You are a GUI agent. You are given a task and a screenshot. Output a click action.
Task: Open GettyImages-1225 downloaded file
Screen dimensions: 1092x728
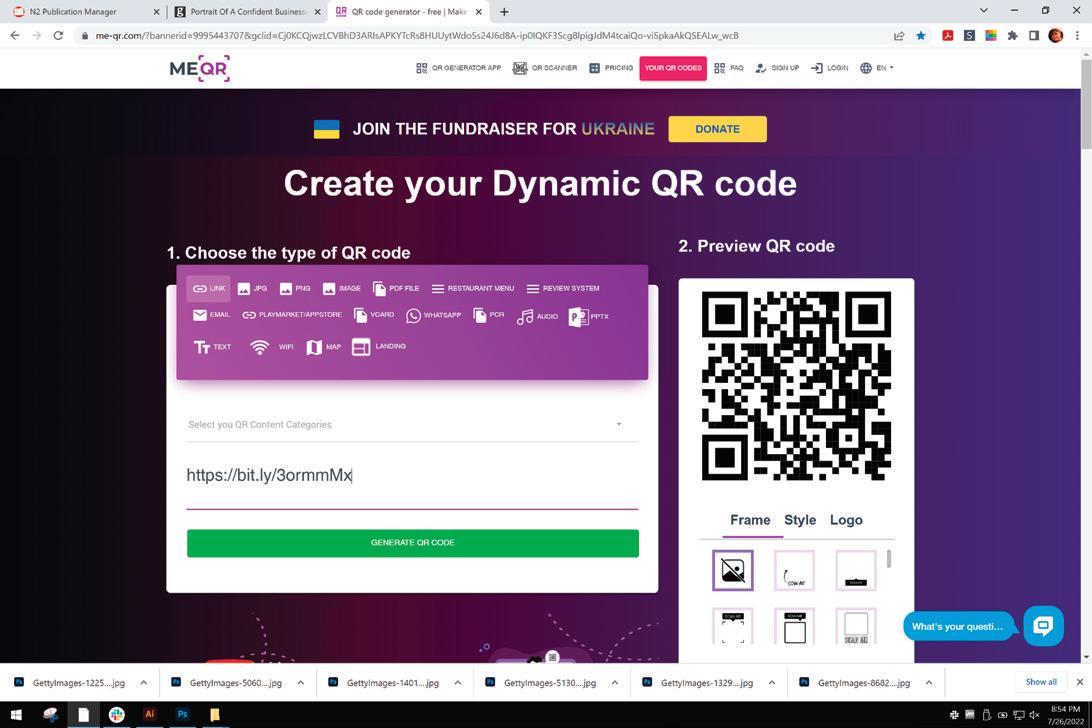72,683
